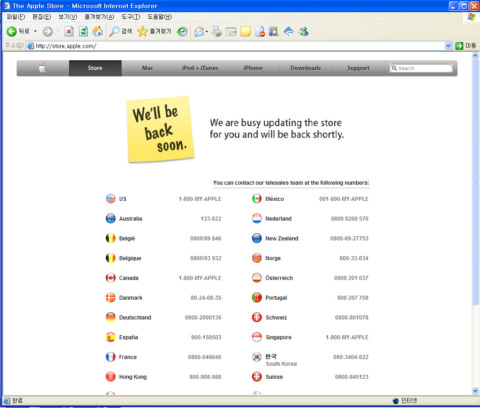The height and width of the screenshot is (408, 480).
Task: Click the Canada flag icon
Action: (111, 278)
